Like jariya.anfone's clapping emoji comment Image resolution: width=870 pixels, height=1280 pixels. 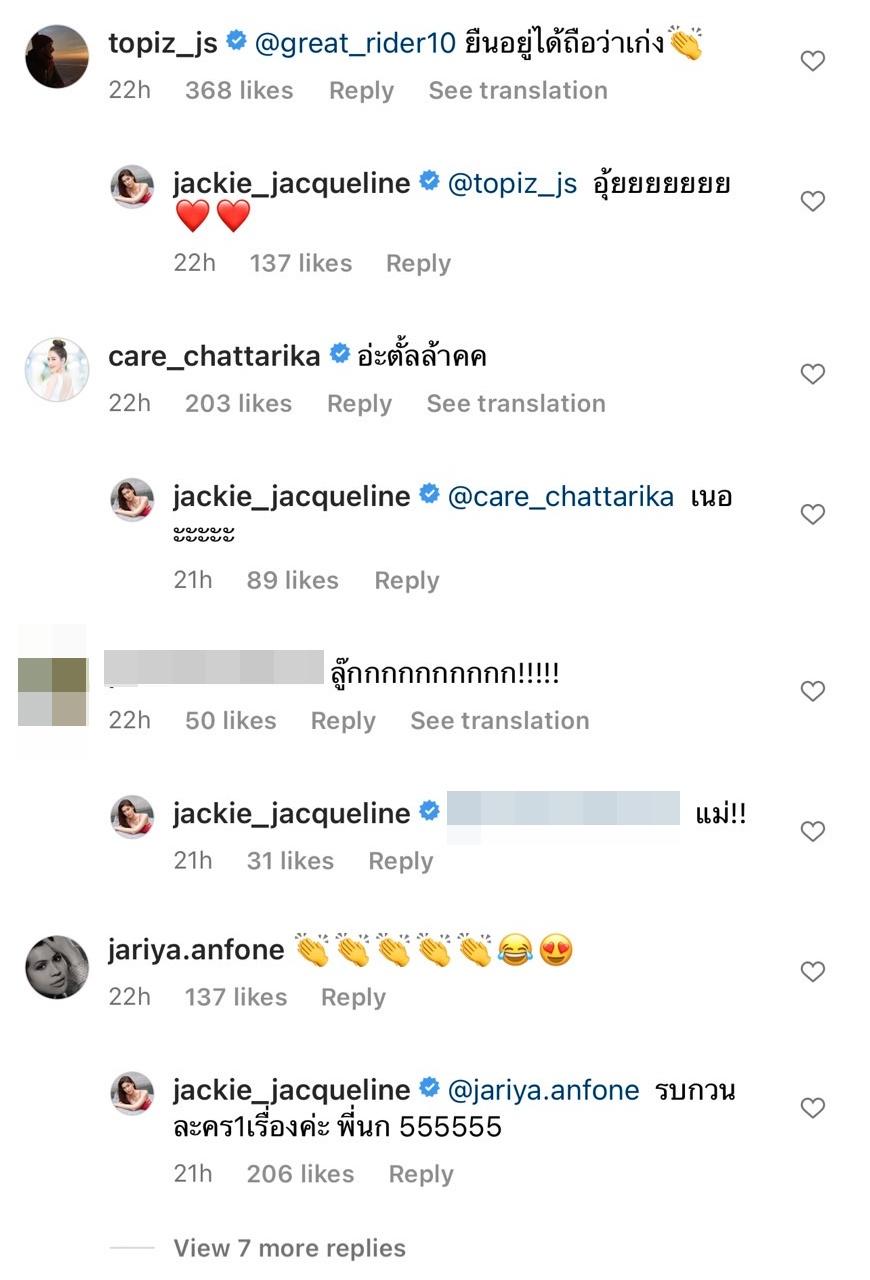click(813, 971)
